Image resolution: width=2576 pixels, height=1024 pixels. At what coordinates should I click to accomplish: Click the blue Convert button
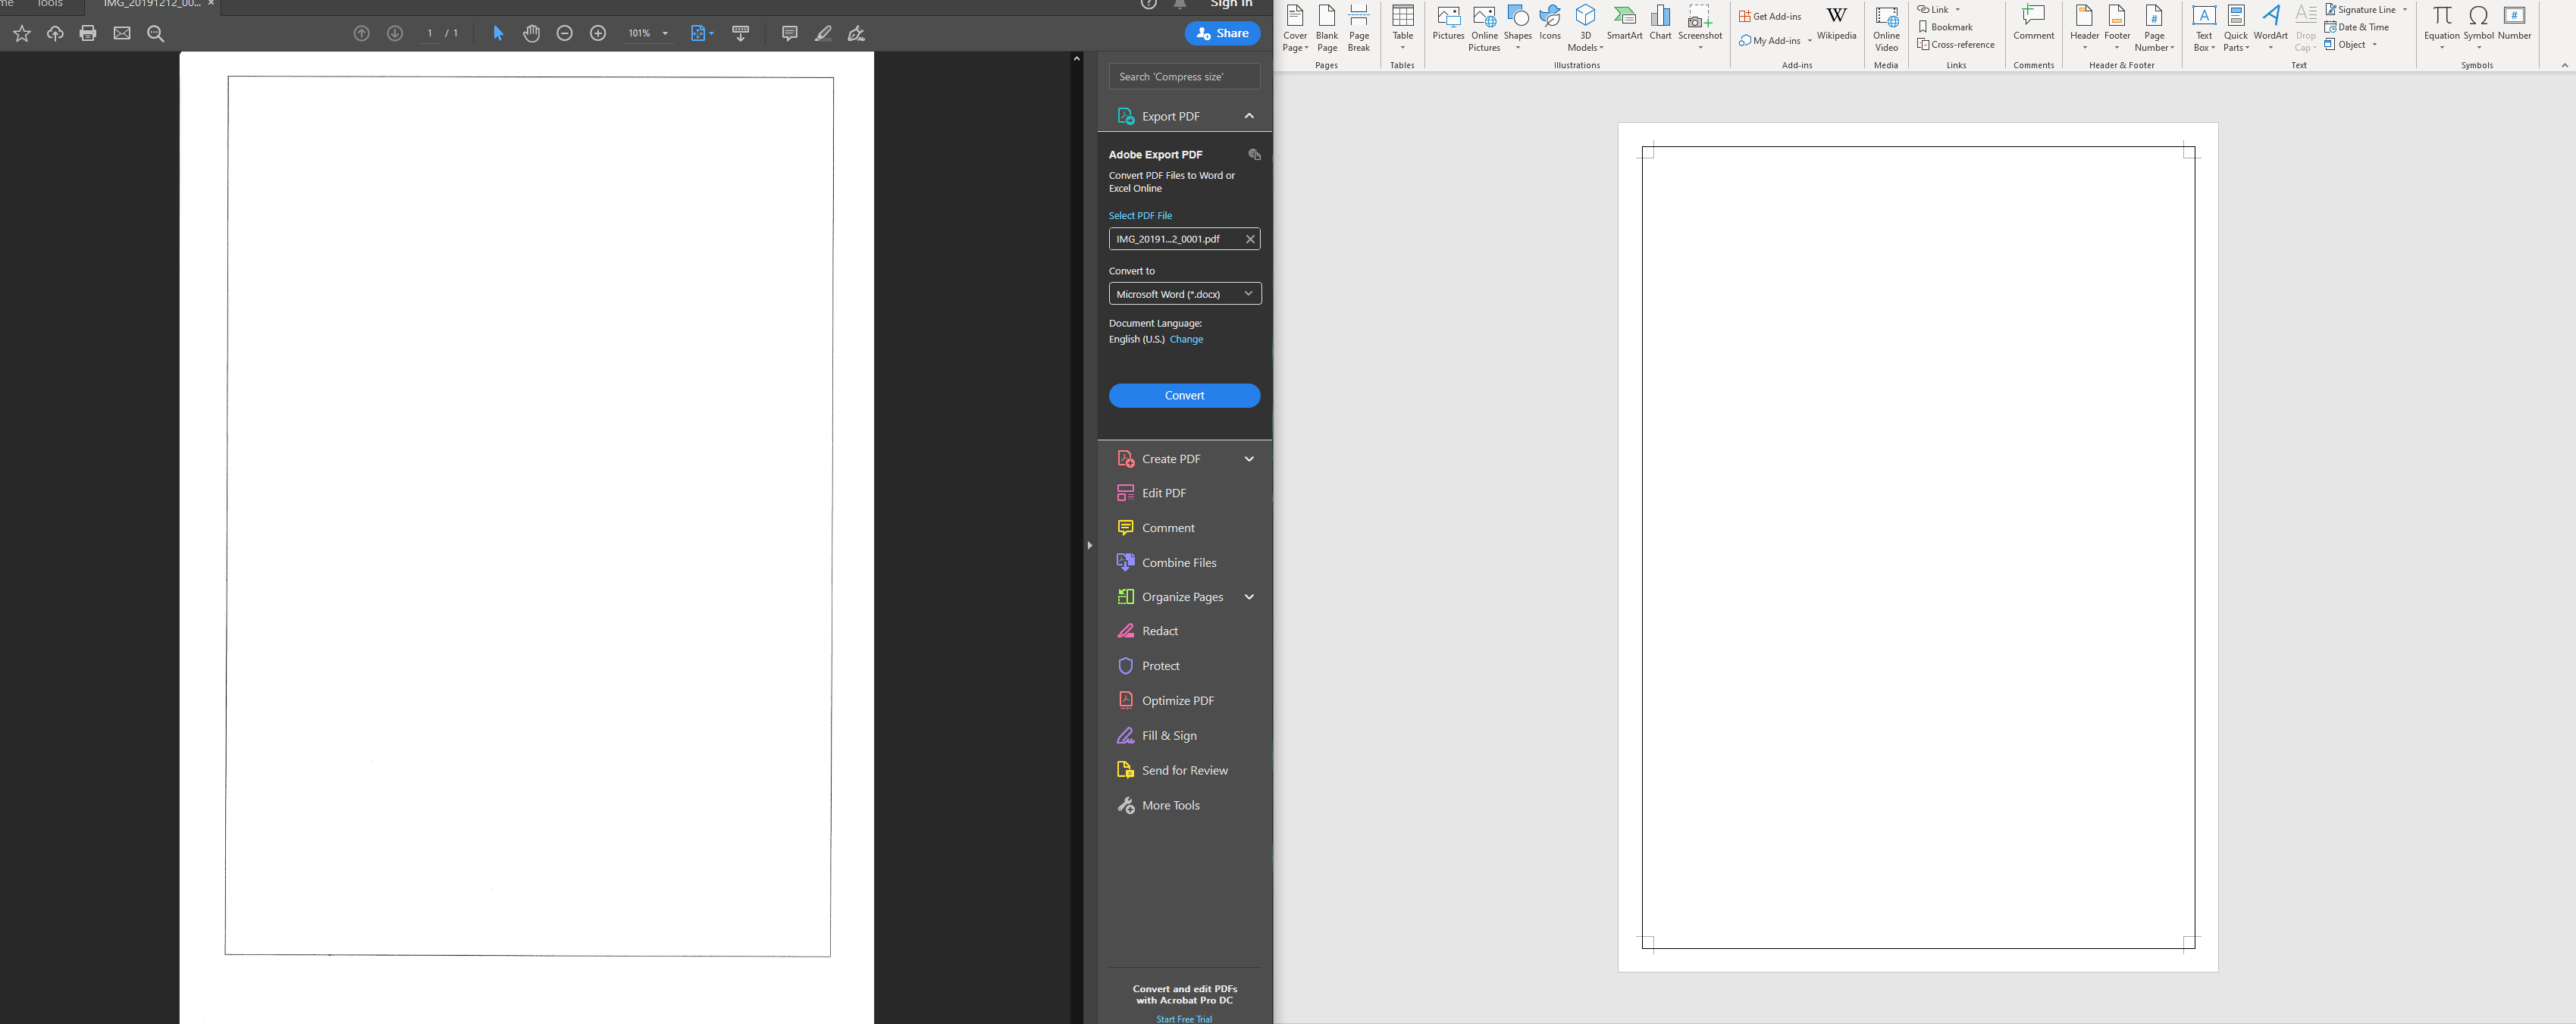1184,396
